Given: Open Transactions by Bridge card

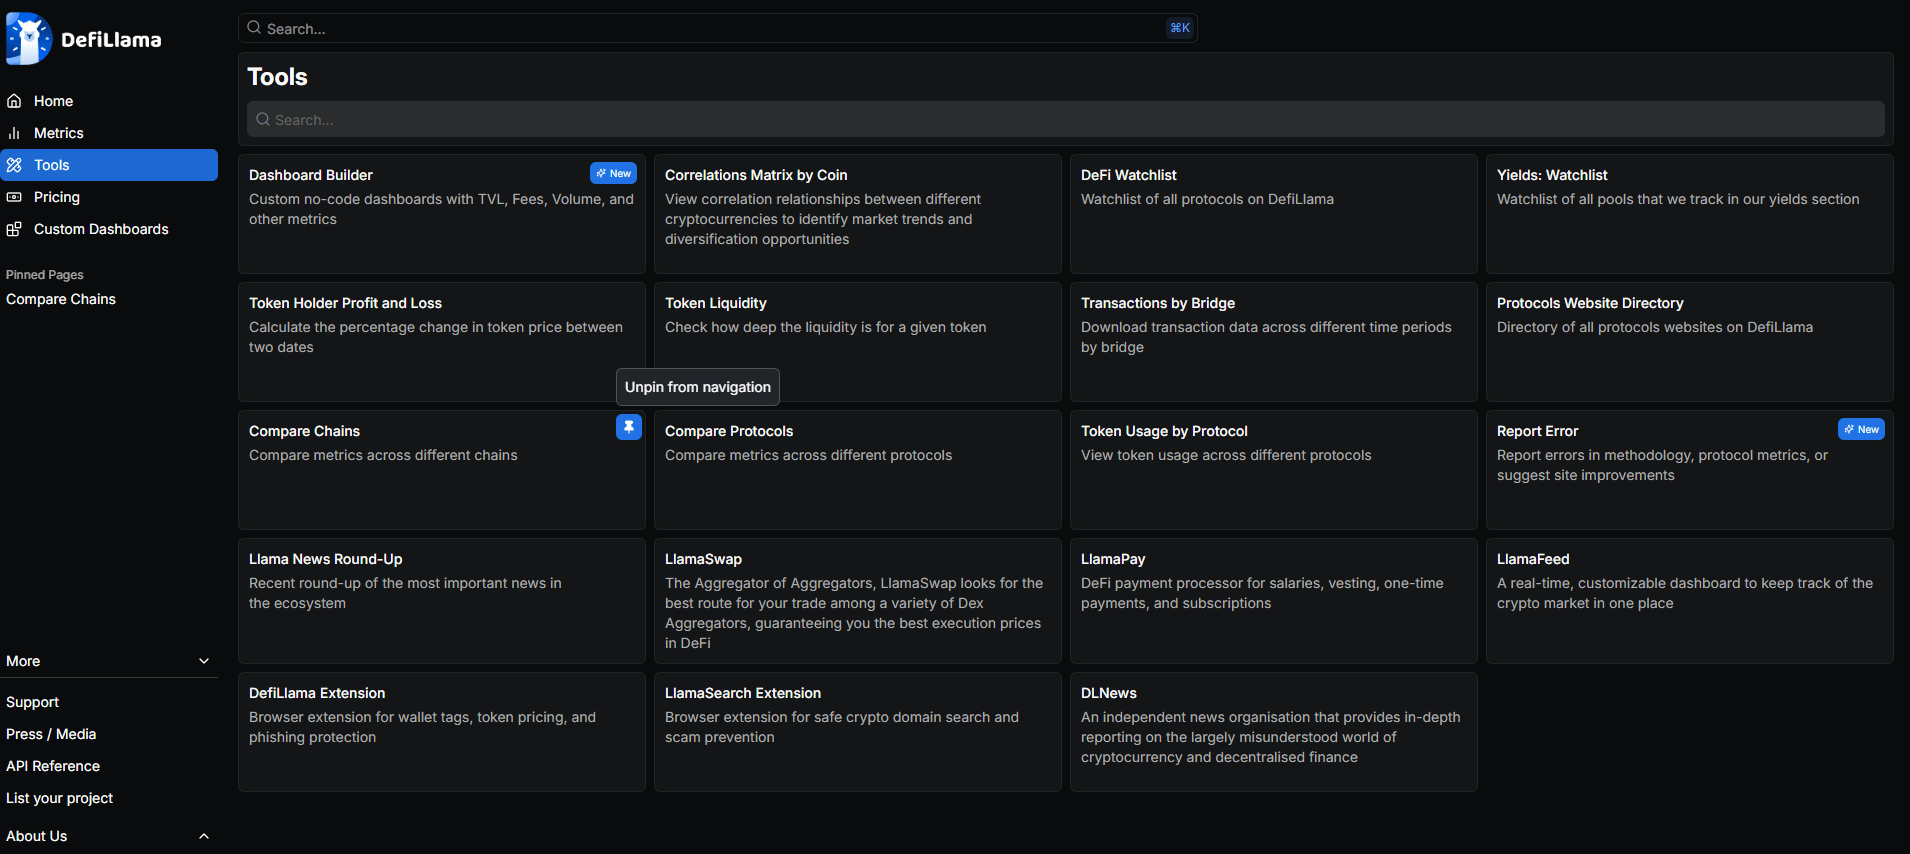Looking at the screenshot, I should [1274, 342].
